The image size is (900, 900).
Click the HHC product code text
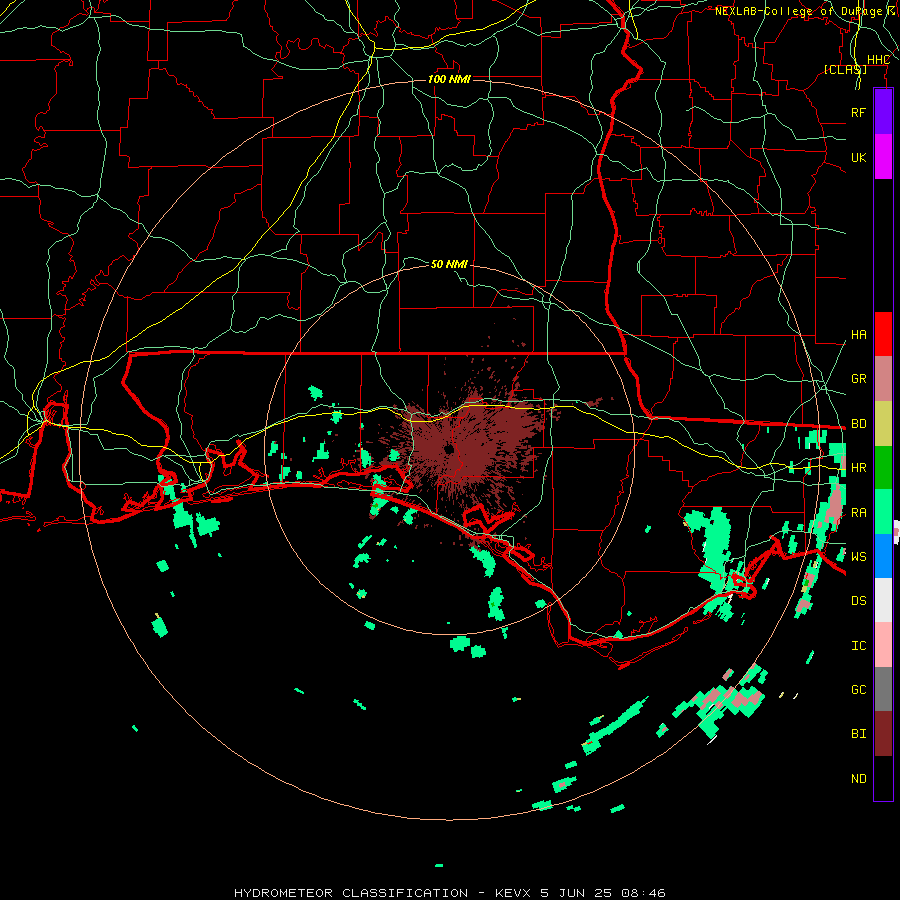tap(878, 60)
